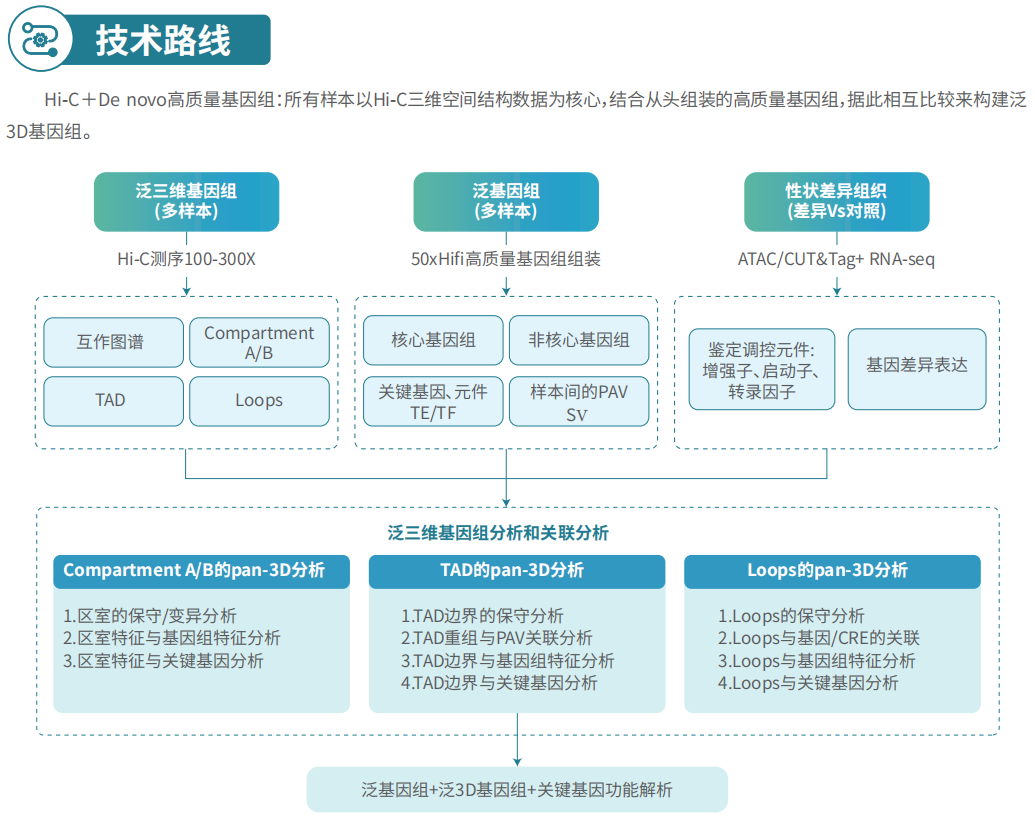The width and height of the screenshot is (1035, 821).
Task: Click the 核心基因组 box
Action: point(433,340)
